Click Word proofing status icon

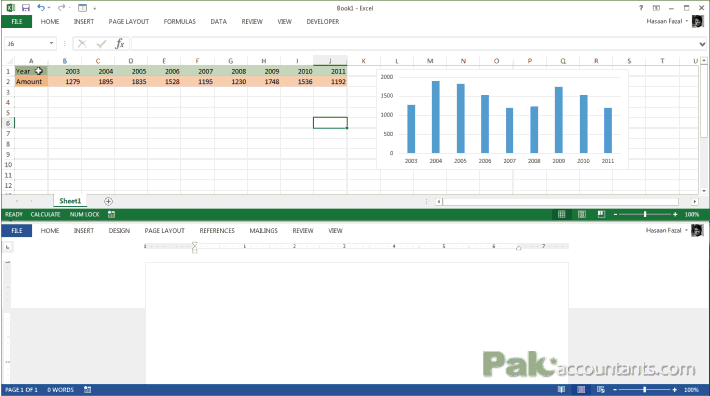tap(87, 390)
